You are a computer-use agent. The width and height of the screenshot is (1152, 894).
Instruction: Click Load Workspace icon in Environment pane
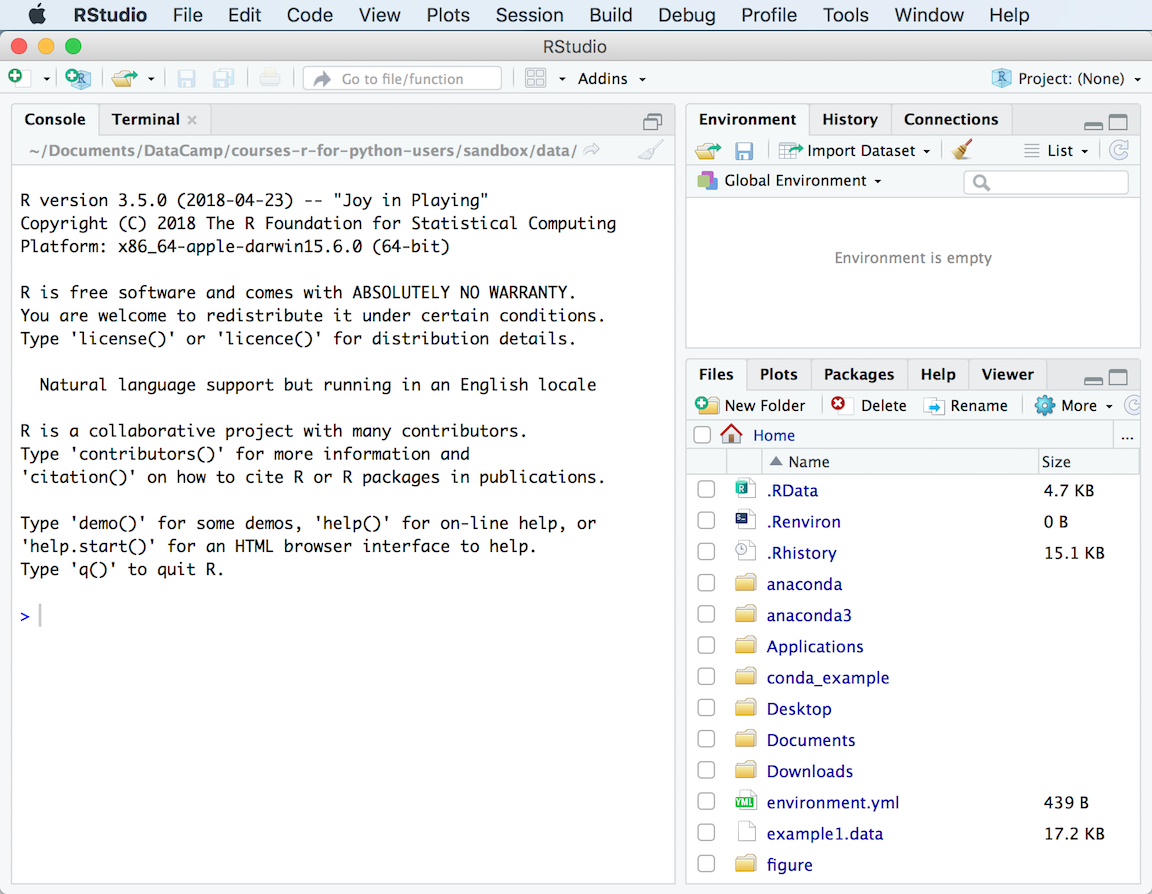tap(708, 151)
